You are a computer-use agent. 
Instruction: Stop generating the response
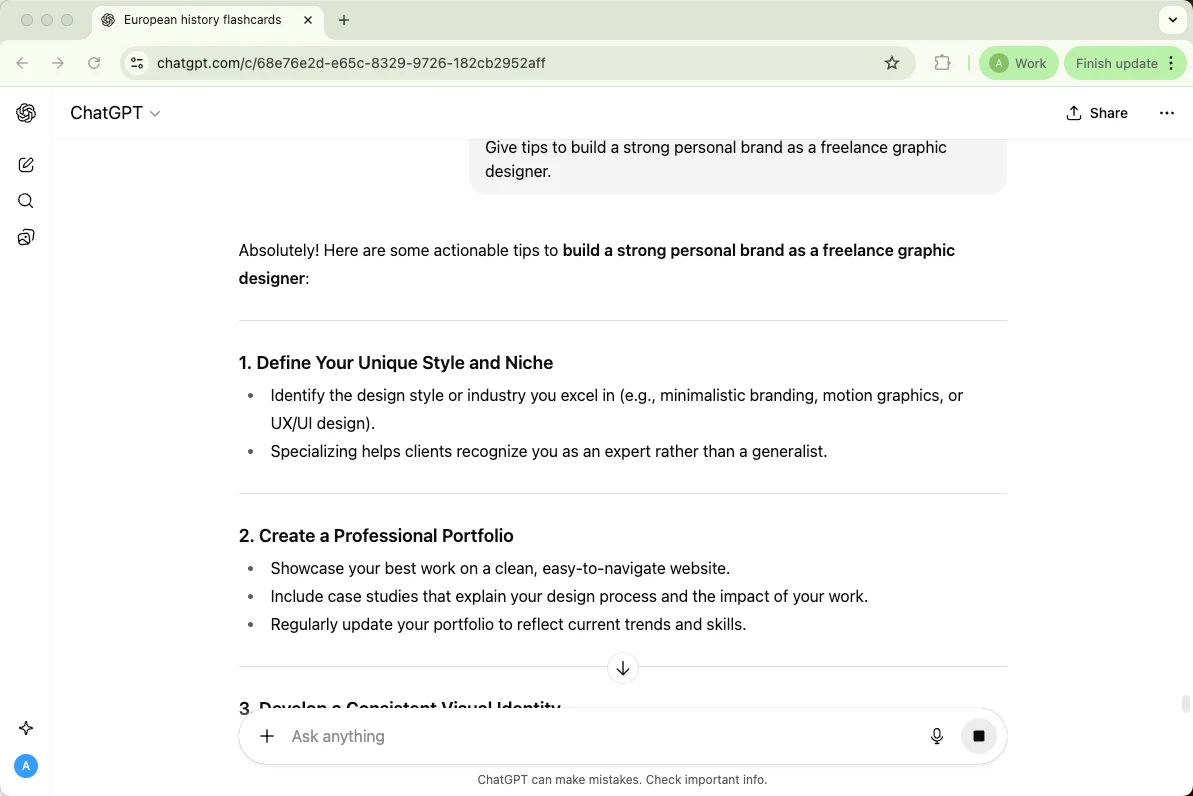(979, 736)
